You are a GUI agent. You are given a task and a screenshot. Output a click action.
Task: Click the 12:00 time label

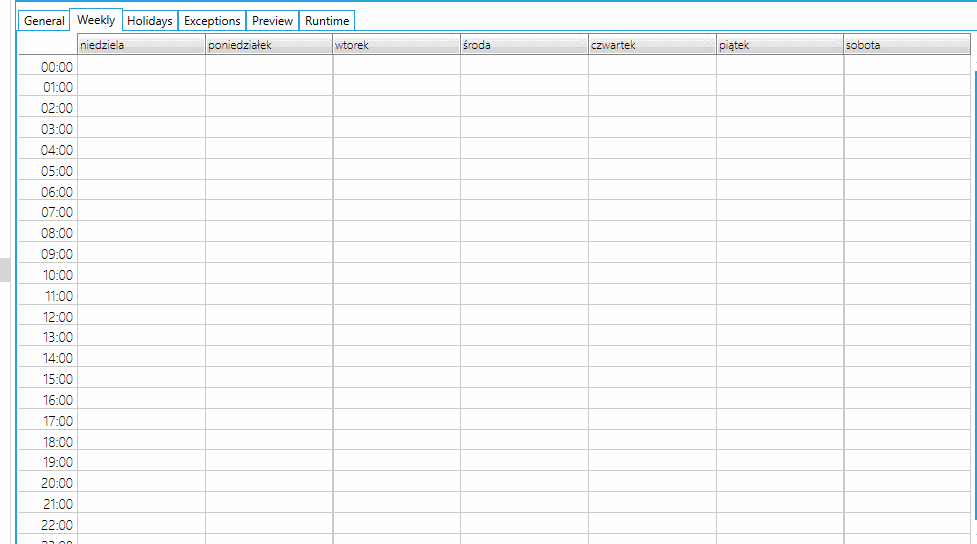pos(57,317)
